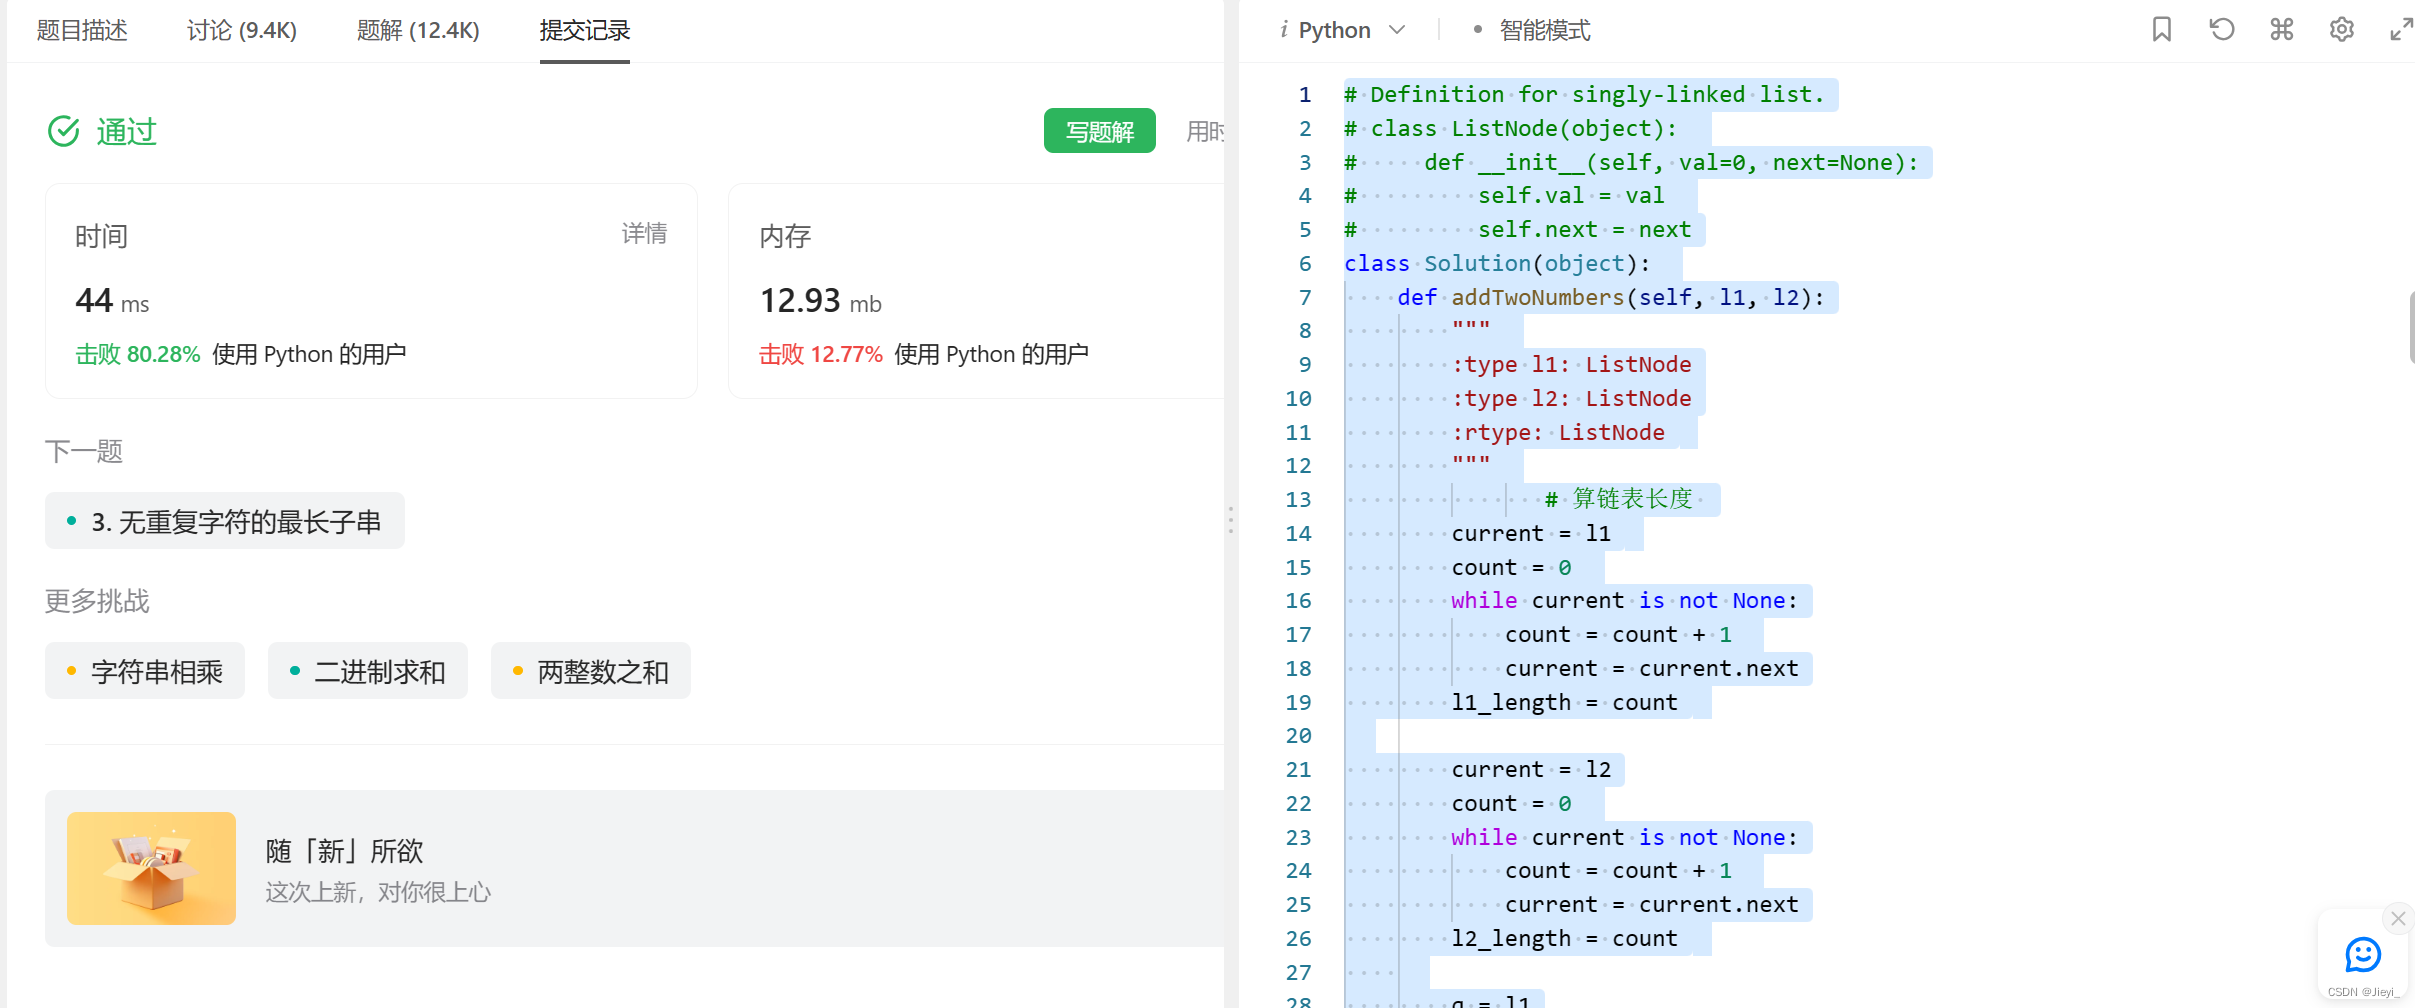Expand the code editor to fullscreen
This screenshot has width=2415, height=1008.
point(2402,30)
